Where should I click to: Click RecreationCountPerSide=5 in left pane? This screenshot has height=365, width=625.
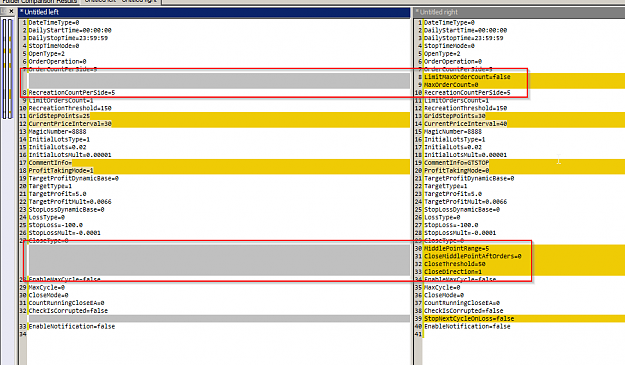72,92
